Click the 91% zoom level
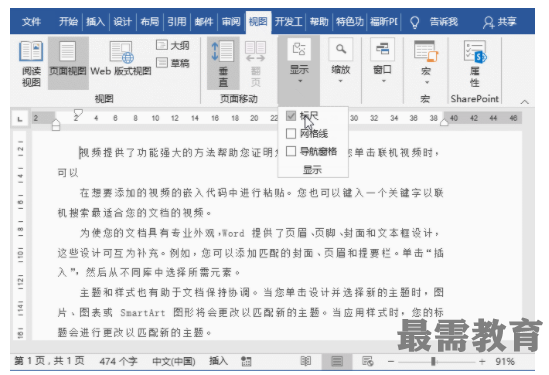549x375 pixels. pyautogui.click(x=505, y=361)
